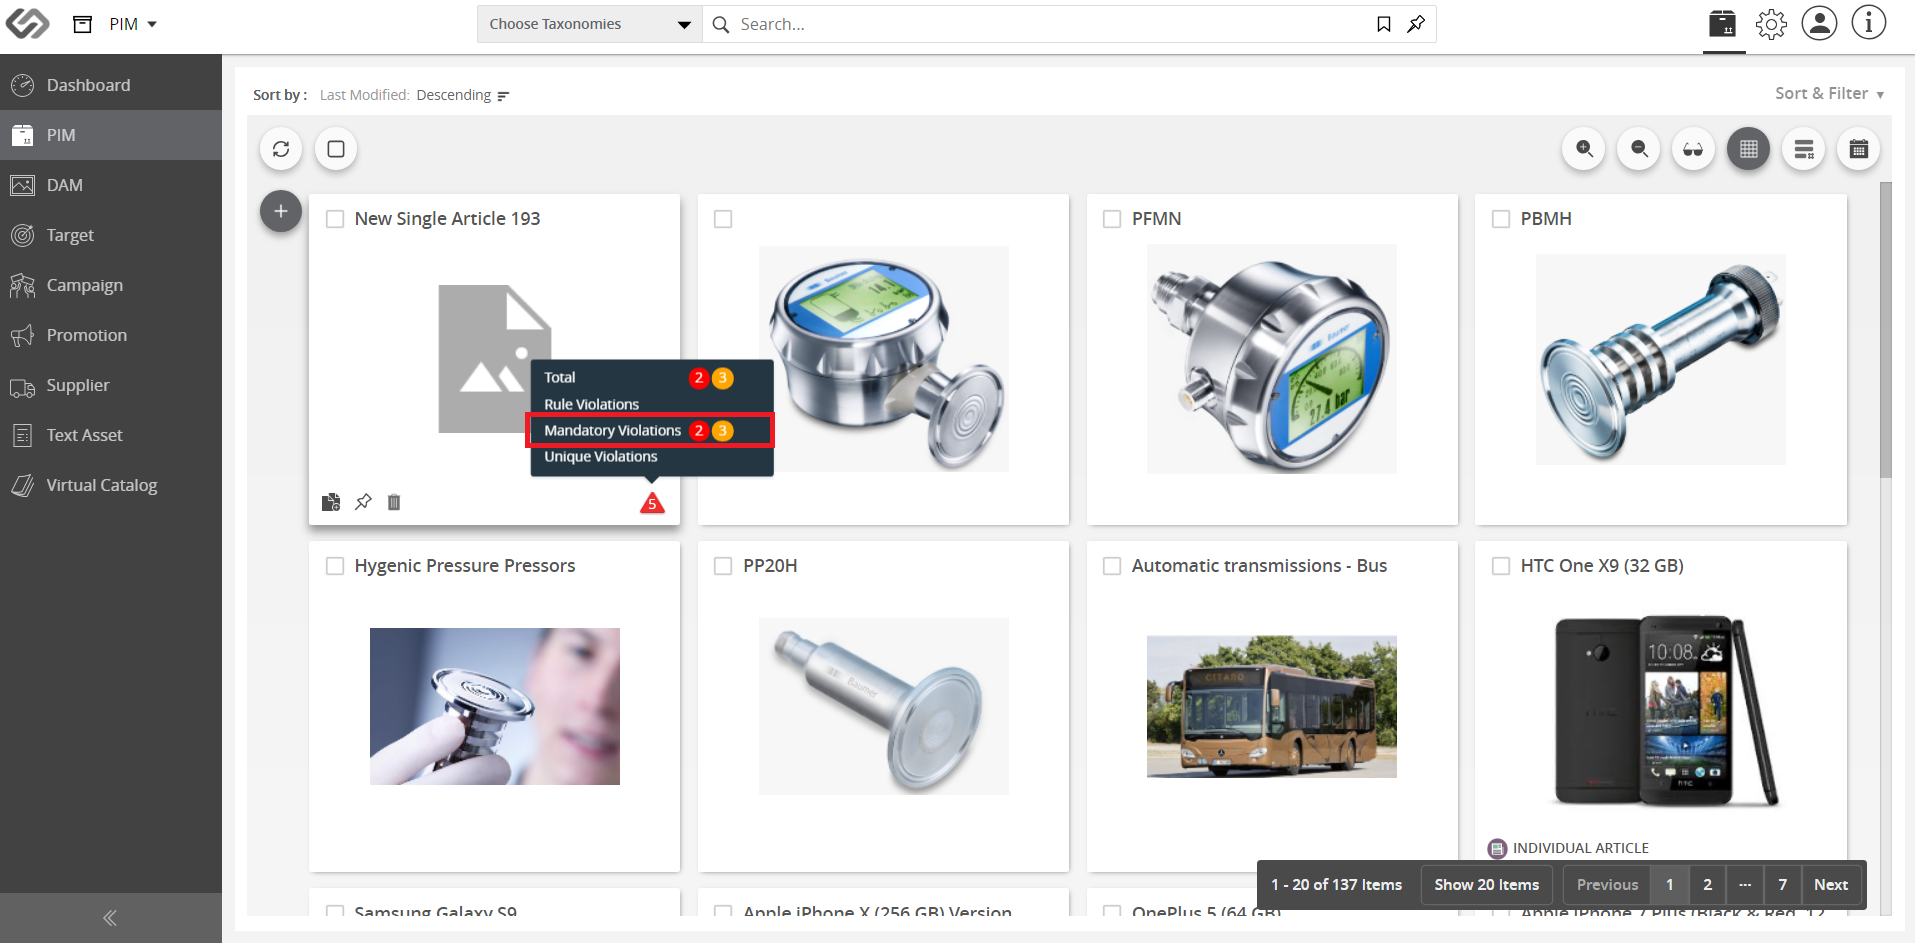Open the Choose Taxonomies dropdown
The height and width of the screenshot is (943, 1915).
click(590, 24)
